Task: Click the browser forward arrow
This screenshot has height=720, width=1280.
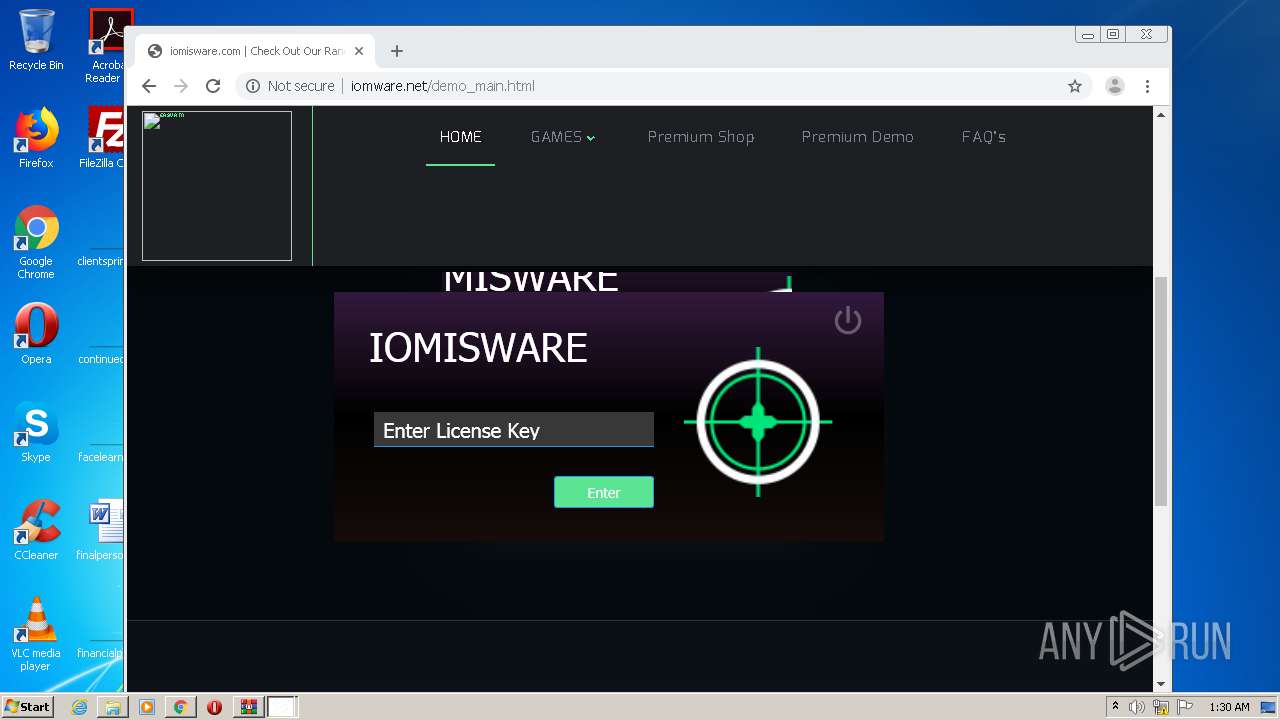Action: tap(181, 86)
